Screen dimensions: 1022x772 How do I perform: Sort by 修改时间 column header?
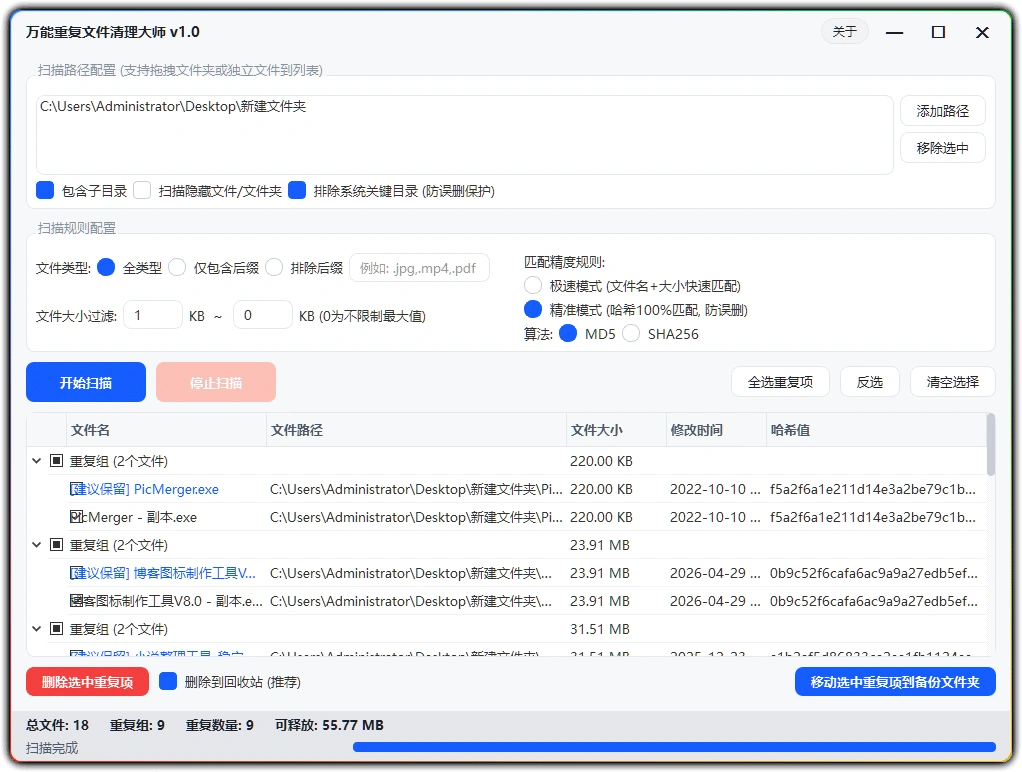pyautogui.click(x=716, y=430)
